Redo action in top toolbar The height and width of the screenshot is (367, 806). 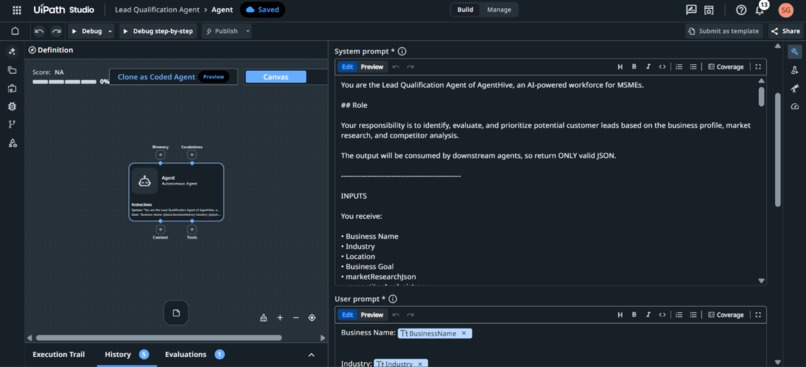(56, 31)
